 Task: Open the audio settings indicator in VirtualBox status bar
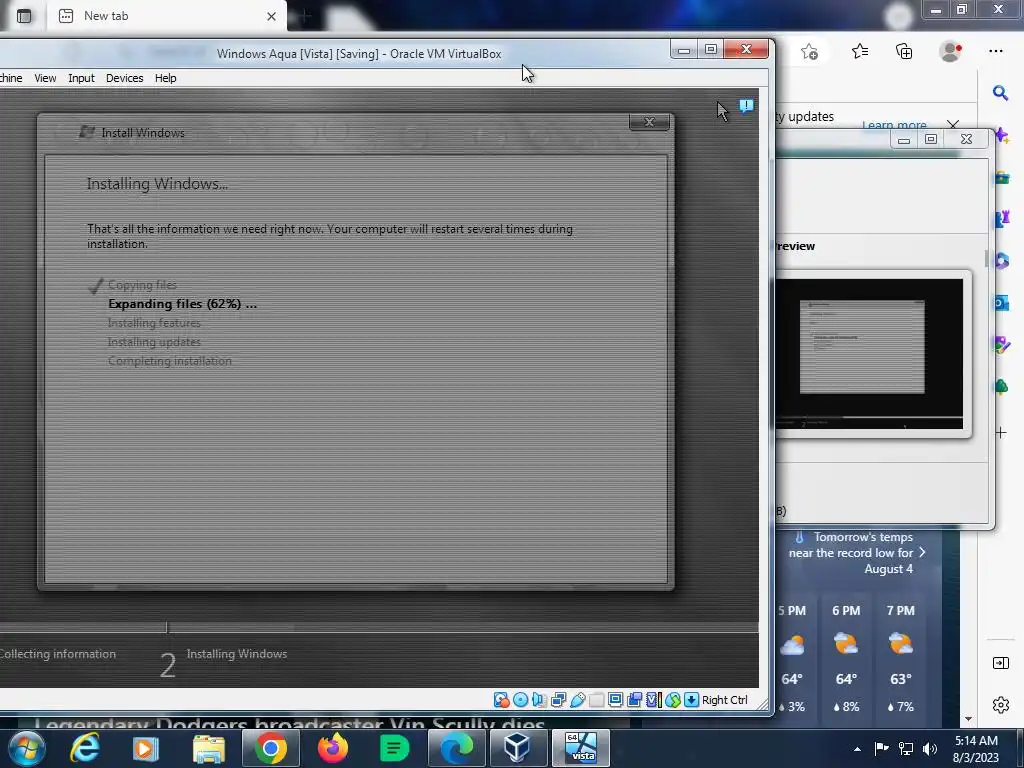click(539, 700)
